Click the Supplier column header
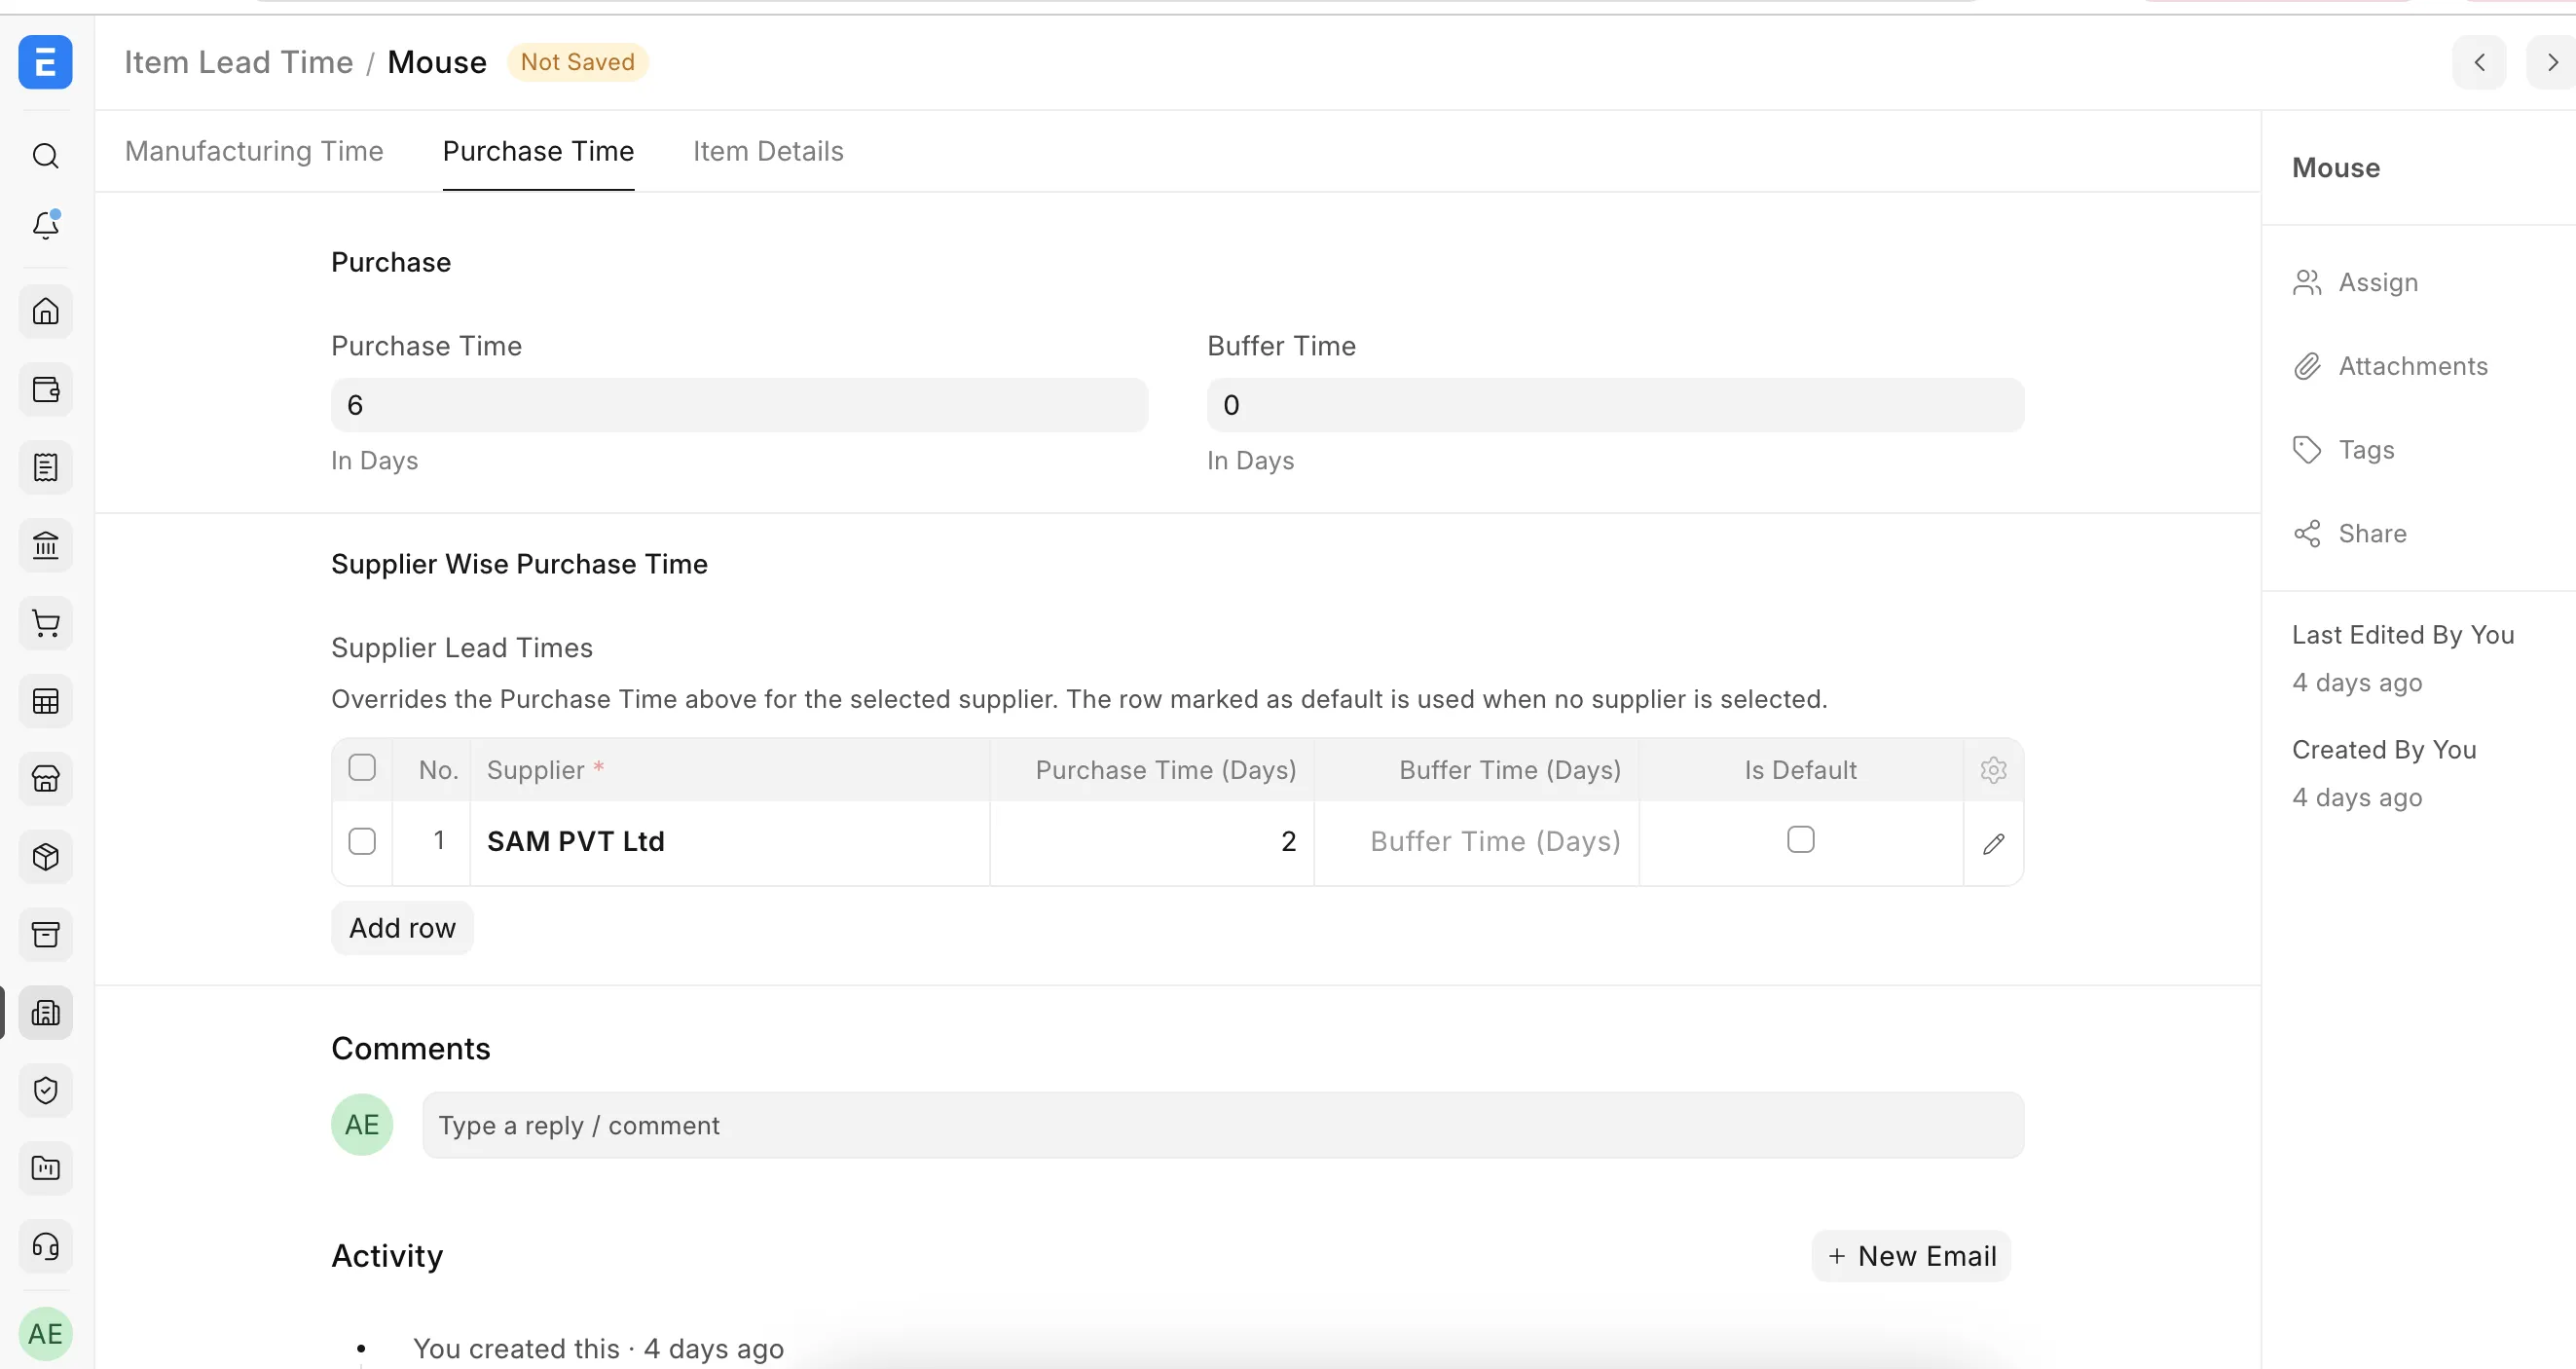Screen dimensions: 2576x1369 coord(730,770)
